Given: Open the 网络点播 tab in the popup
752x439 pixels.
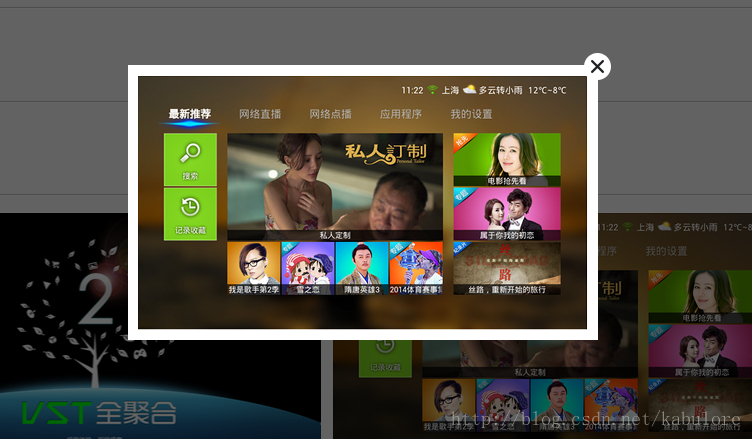Looking at the screenshot, I should pos(330,114).
